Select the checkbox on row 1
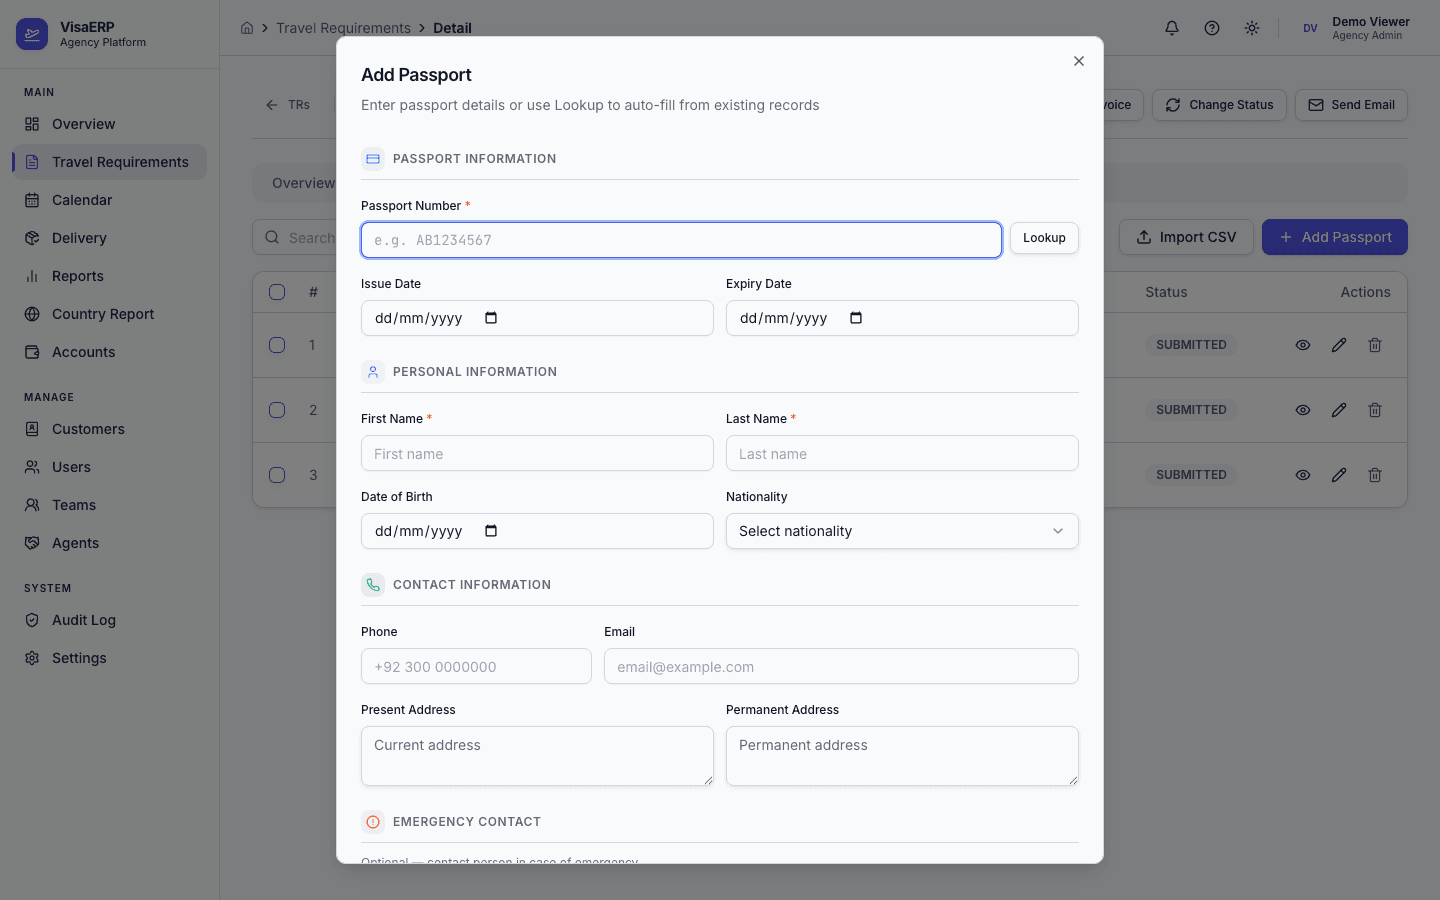This screenshot has width=1440, height=900. coord(277,344)
